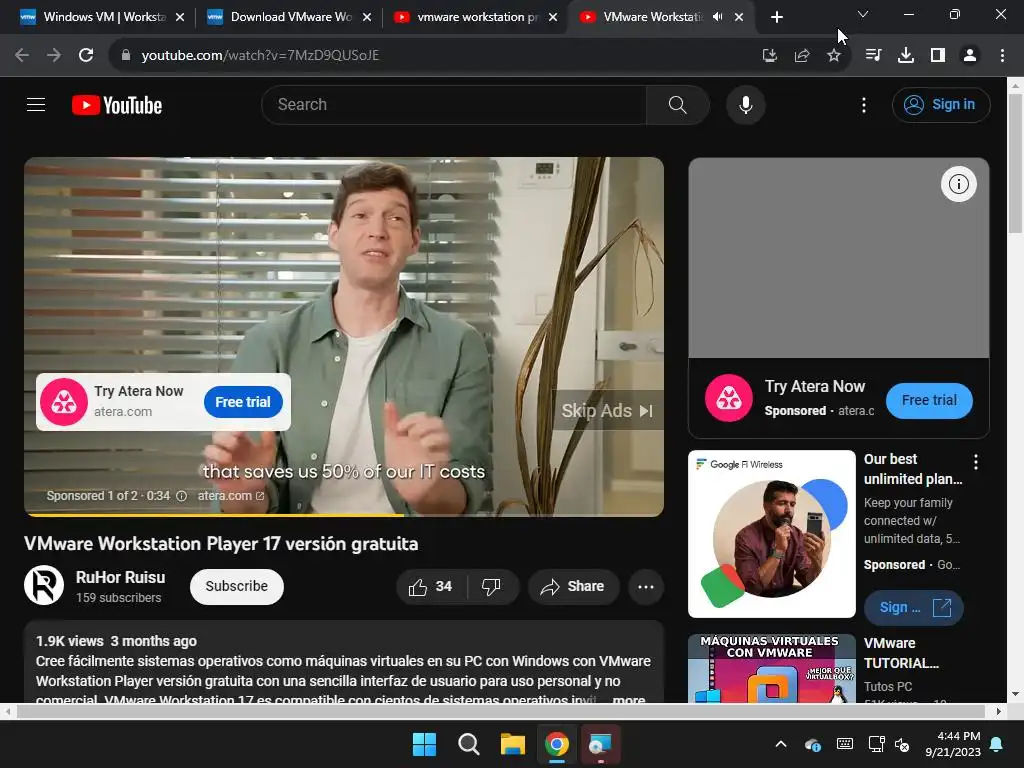Show hidden tray icons chevron
This screenshot has height=768, width=1024.
[780, 744]
